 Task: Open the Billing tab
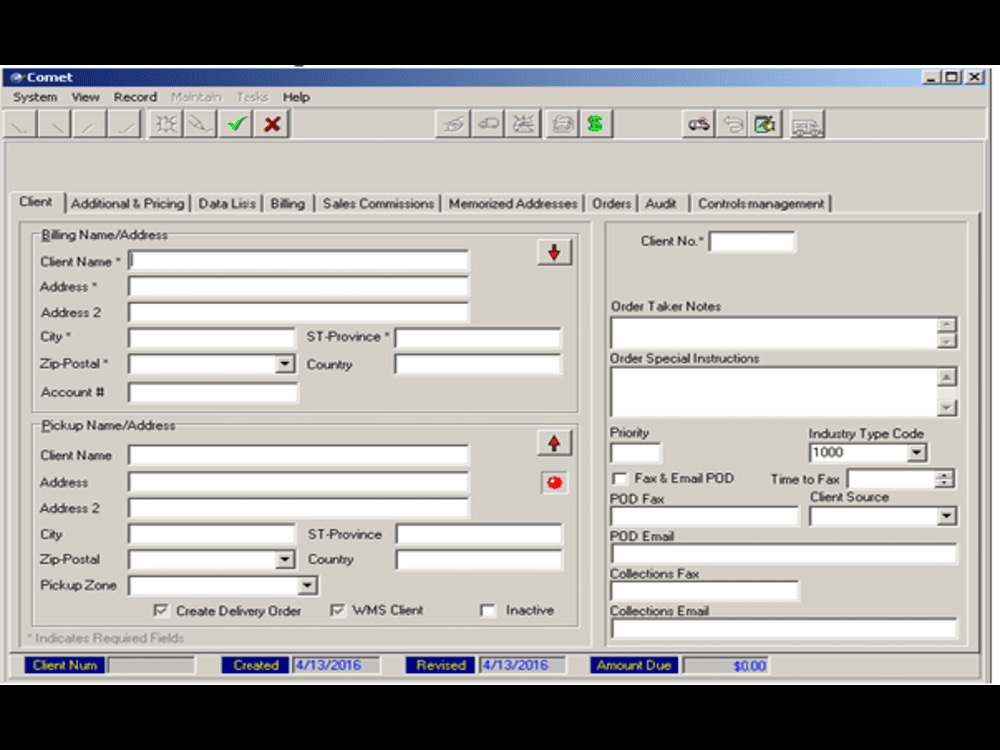tap(288, 203)
